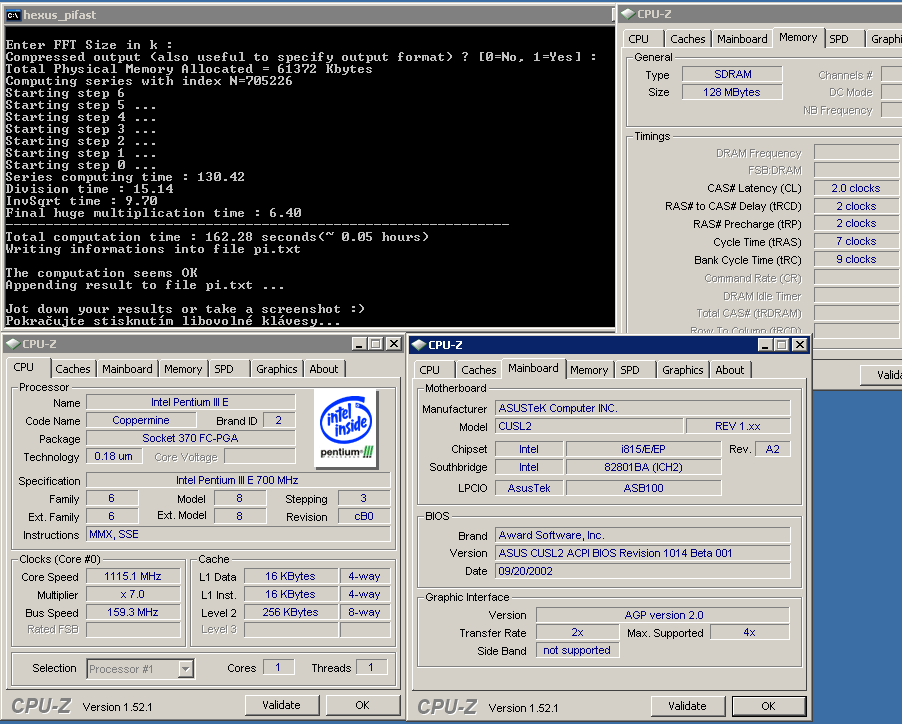Close the CPU-Z window showing Mainboard info
Viewport: 902px width, 724px height.
[x=799, y=345]
